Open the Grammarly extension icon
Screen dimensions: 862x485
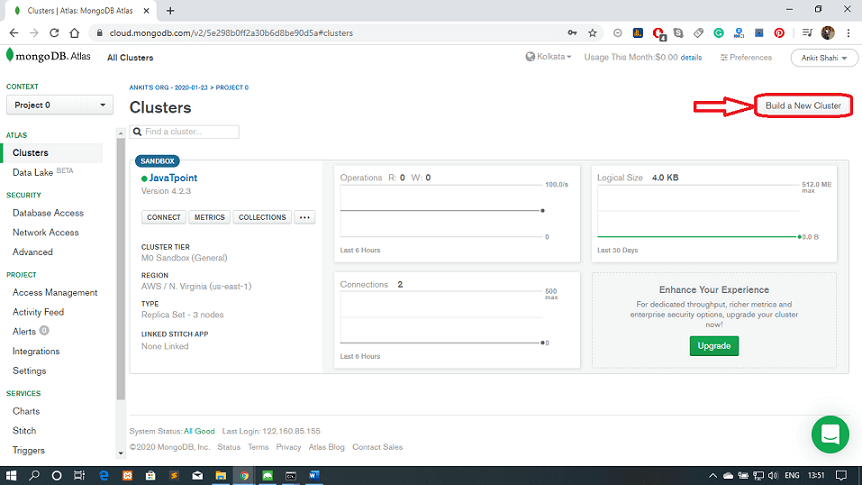tap(719, 33)
